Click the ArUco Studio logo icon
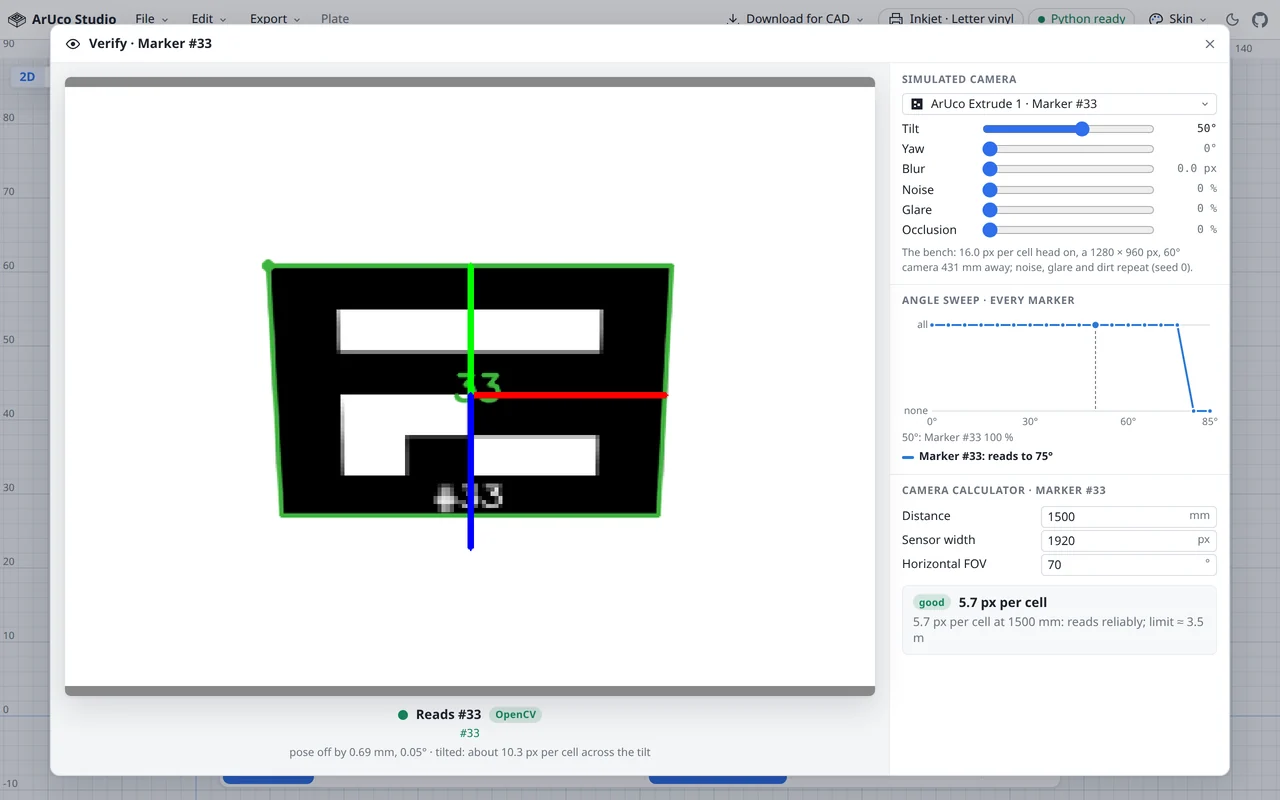Image resolution: width=1280 pixels, height=800 pixels. click(x=17, y=19)
